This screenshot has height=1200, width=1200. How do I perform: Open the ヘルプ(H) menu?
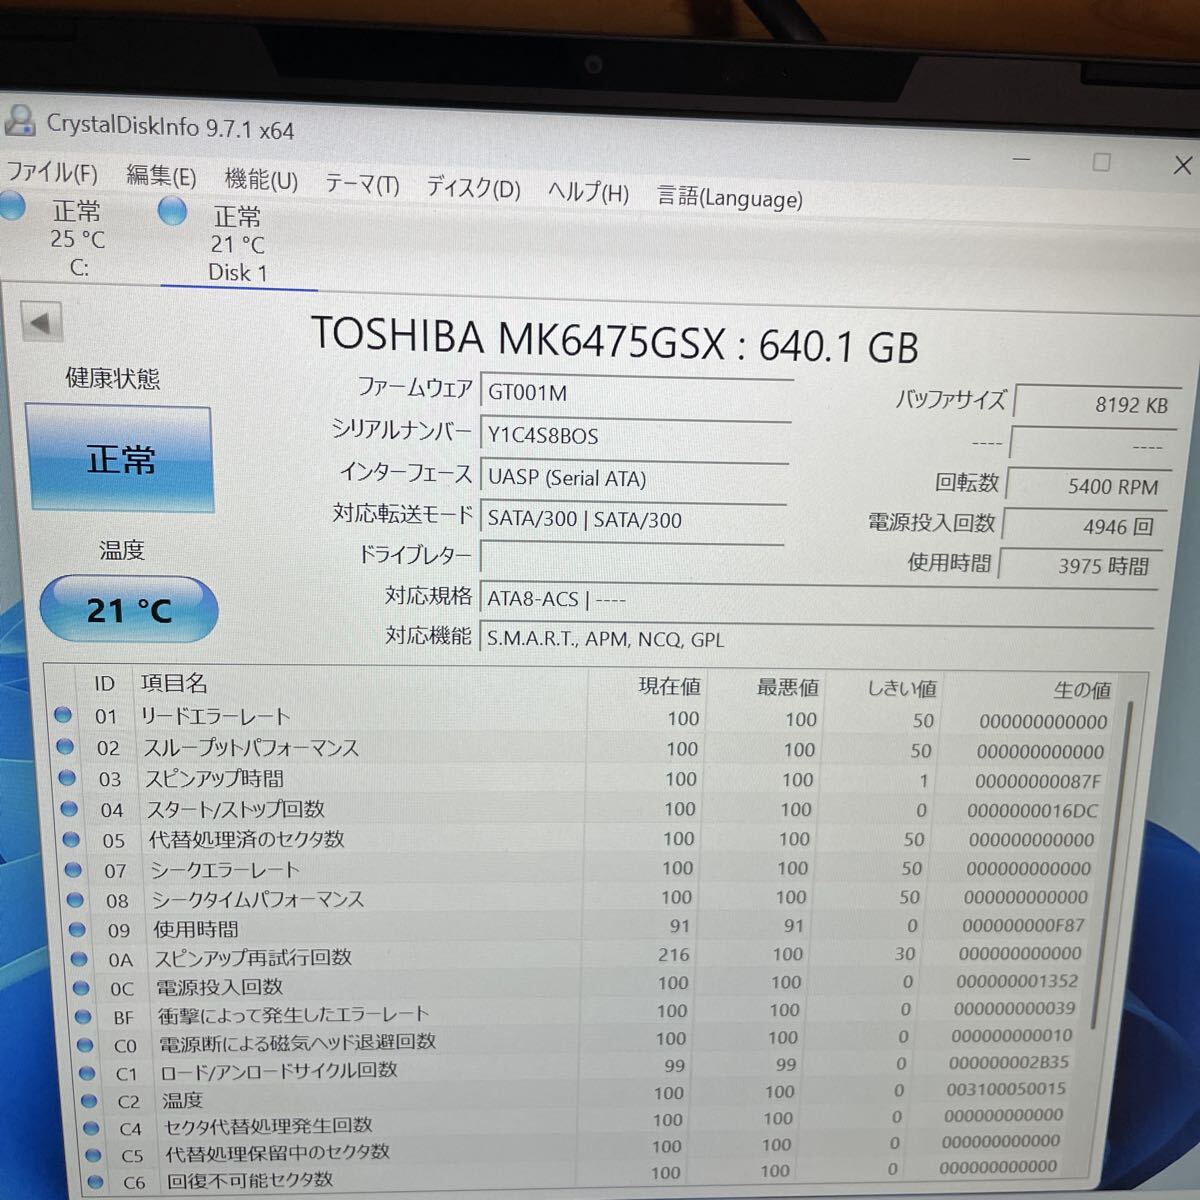coord(588,191)
